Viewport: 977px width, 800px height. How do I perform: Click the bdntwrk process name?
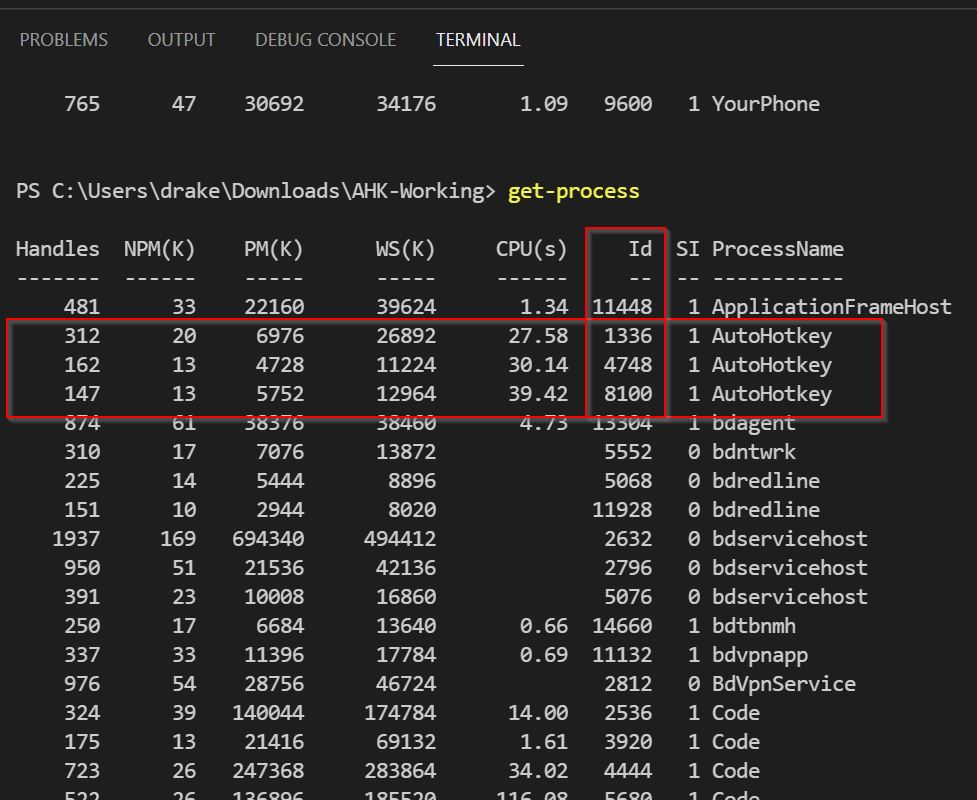[753, 452]
